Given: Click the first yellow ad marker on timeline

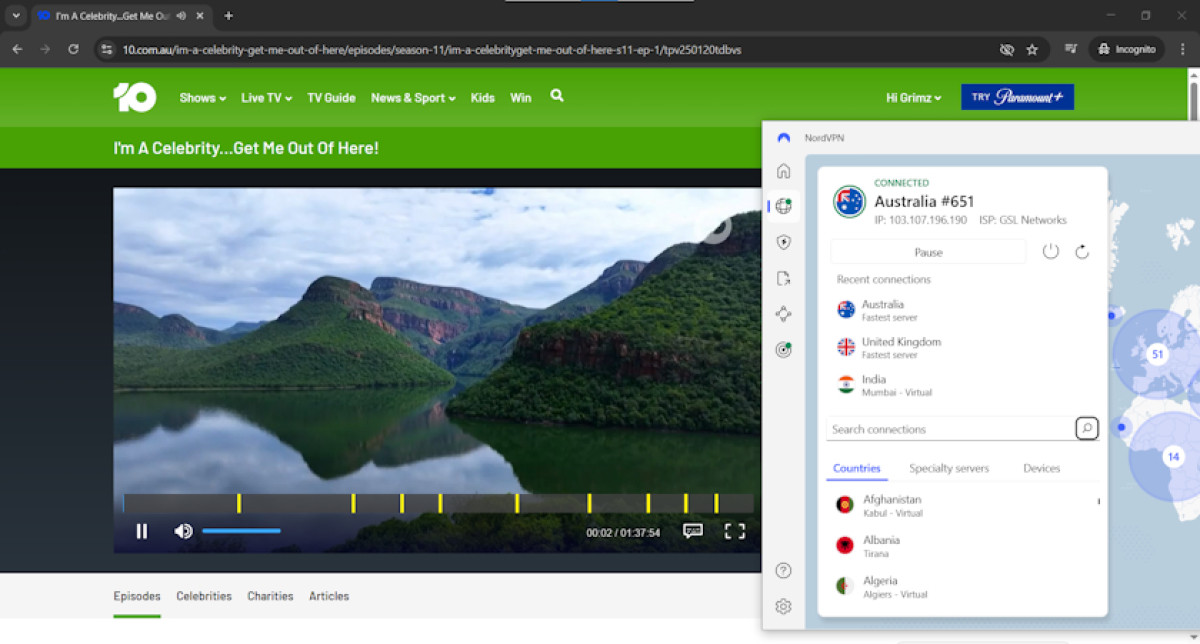Looking at the screenshot, I should [239, 503].
